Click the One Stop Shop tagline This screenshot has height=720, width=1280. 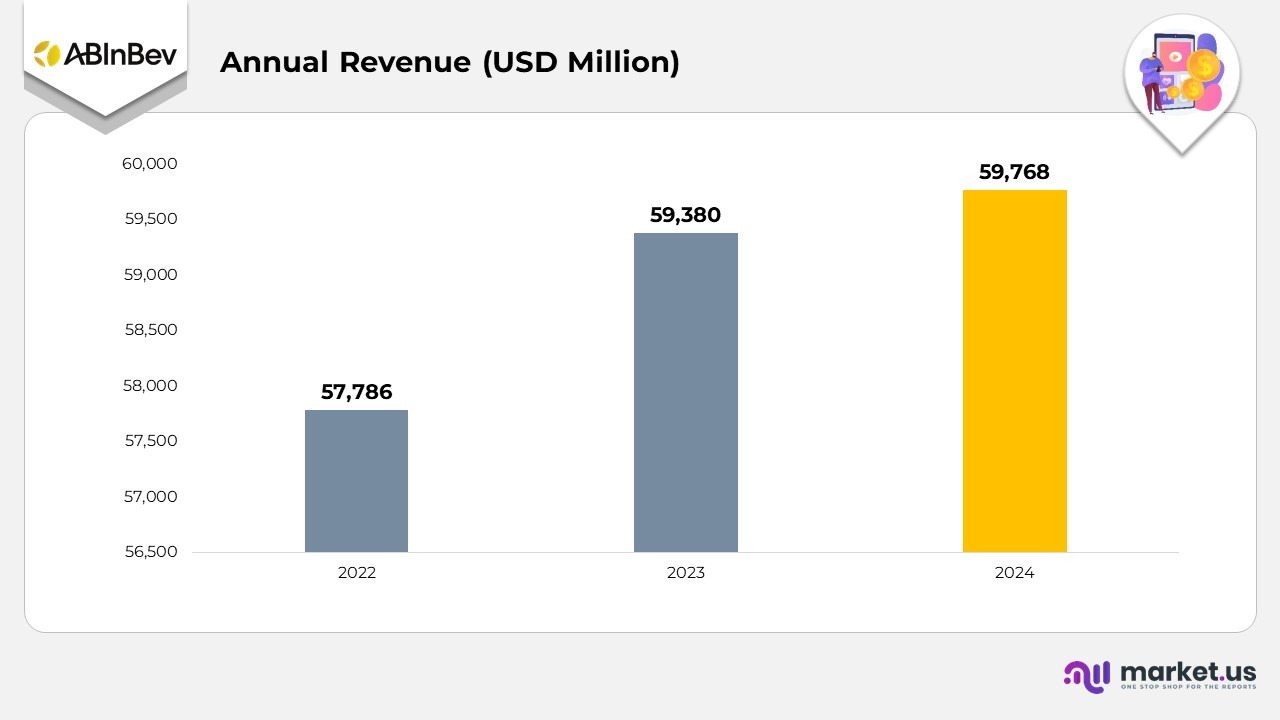1187,688
